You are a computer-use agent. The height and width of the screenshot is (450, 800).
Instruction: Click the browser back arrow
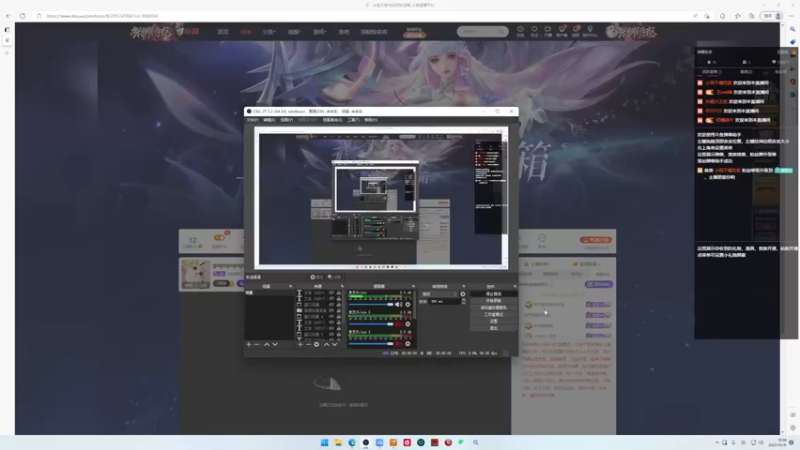(x=8, y=16)
